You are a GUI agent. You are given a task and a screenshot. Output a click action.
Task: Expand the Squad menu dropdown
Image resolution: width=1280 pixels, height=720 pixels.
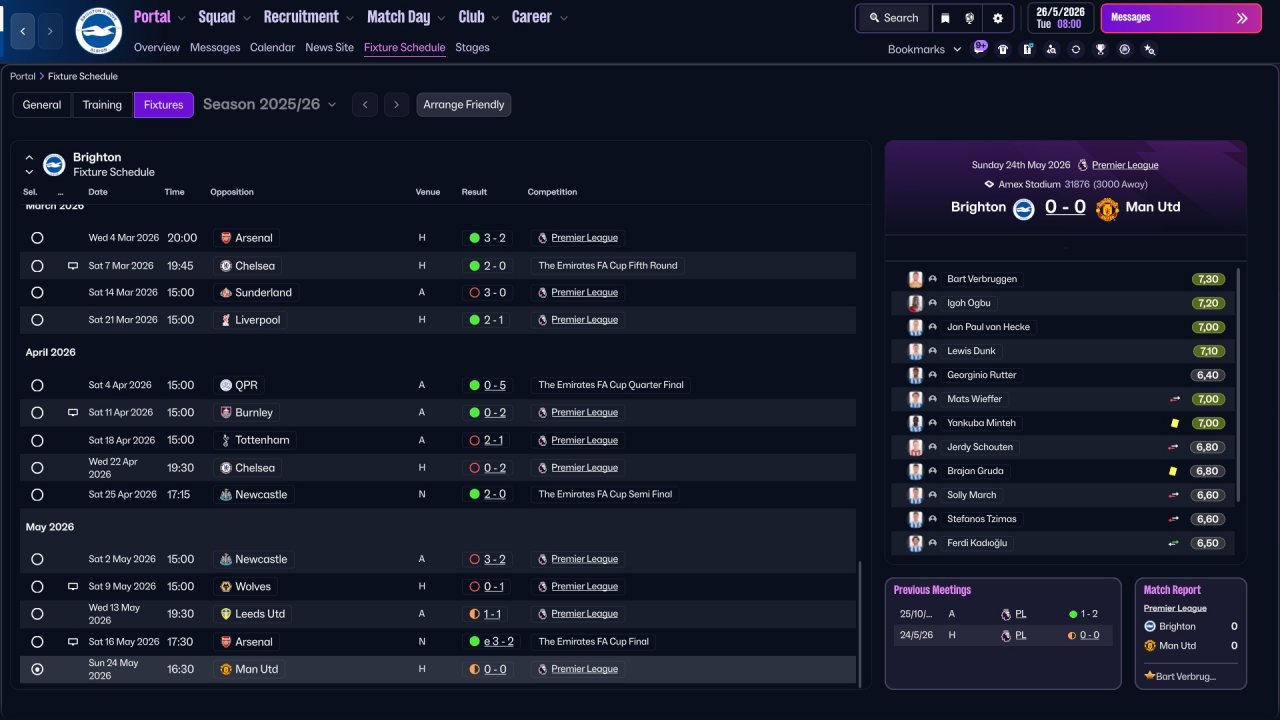246,18
